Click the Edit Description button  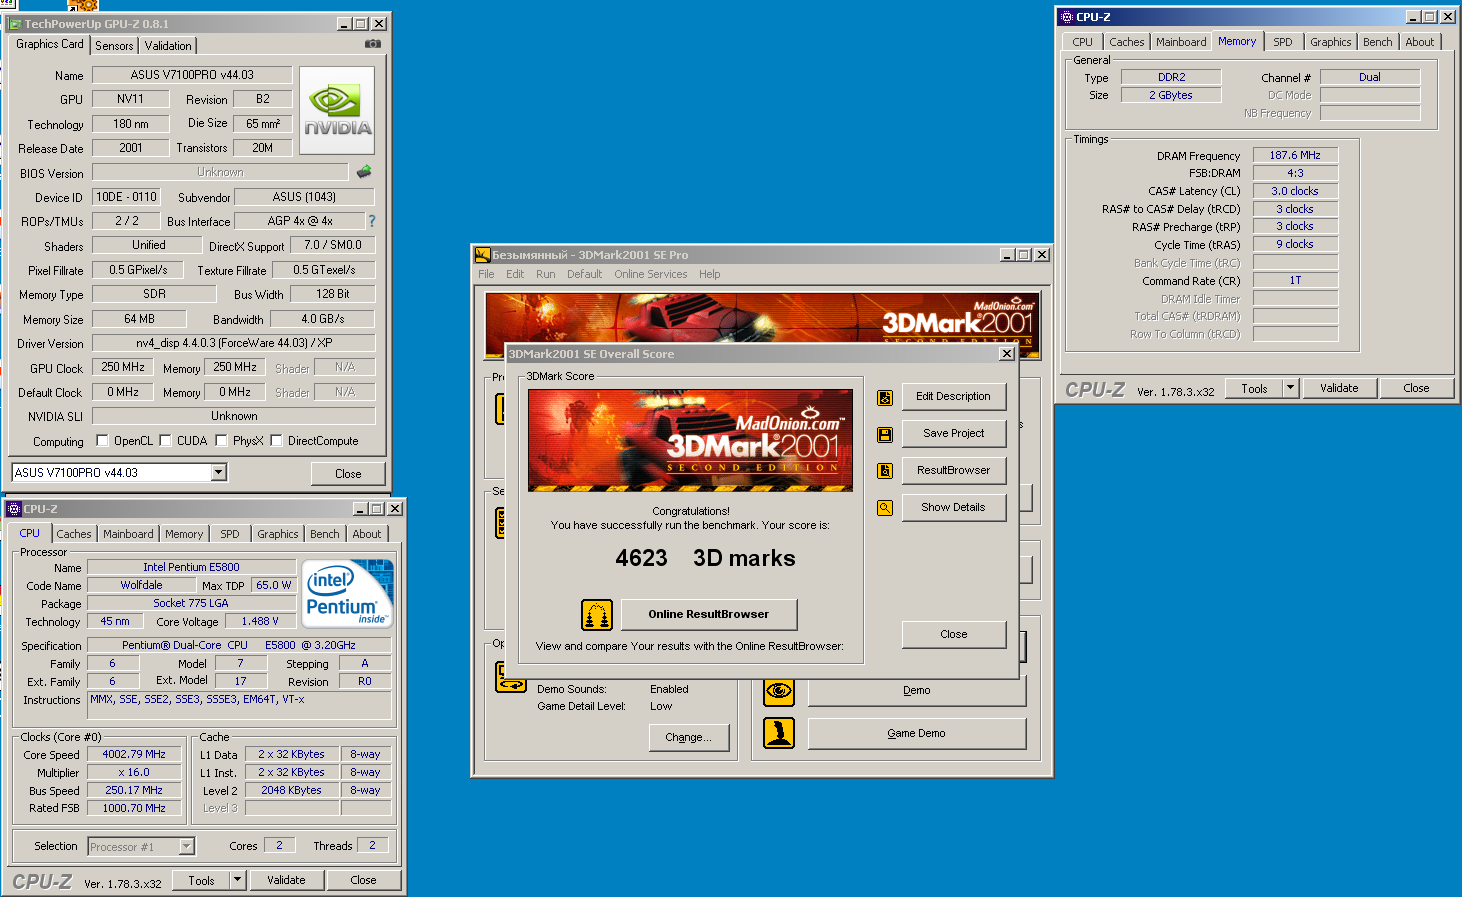(x=954, y=397)
